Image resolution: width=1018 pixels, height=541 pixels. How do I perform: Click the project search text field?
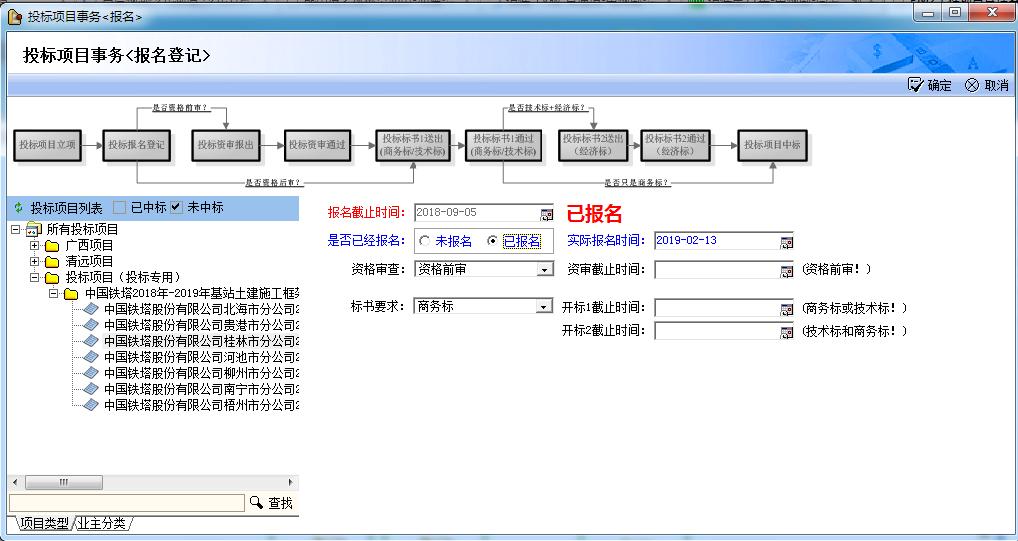click(126, 503)
